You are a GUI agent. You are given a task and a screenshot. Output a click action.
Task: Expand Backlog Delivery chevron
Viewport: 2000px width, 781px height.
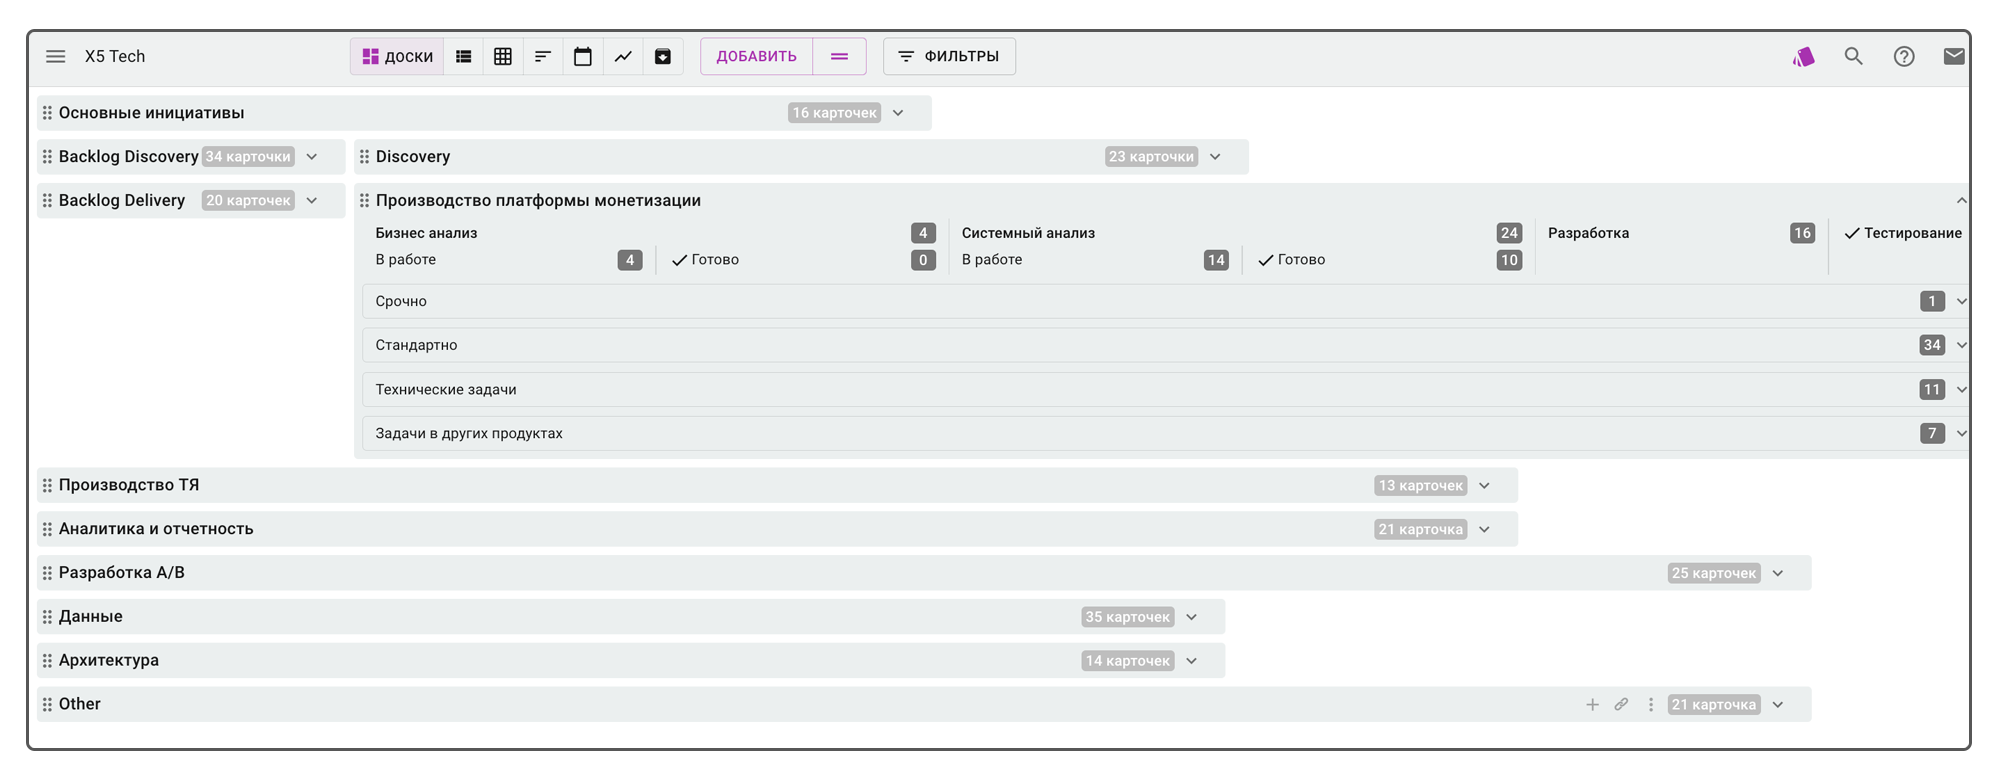point(312,201)
